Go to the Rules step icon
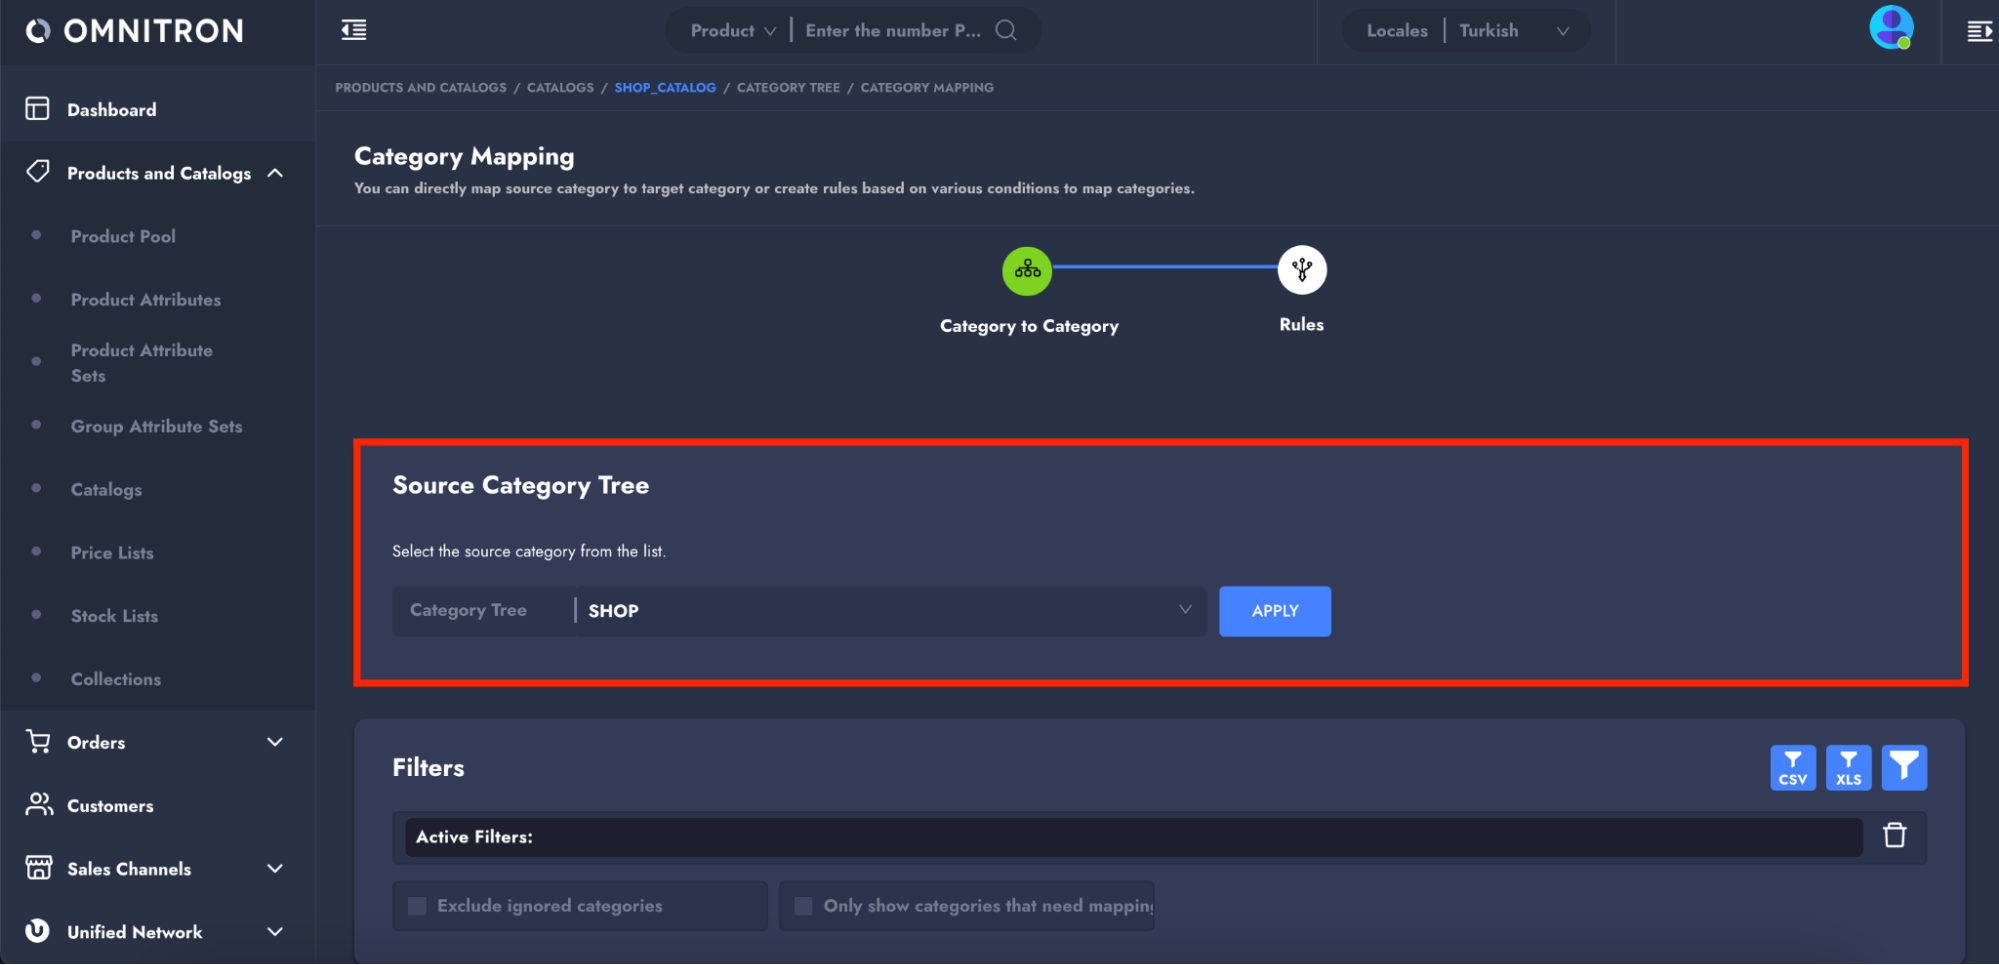 (1301, 271)
